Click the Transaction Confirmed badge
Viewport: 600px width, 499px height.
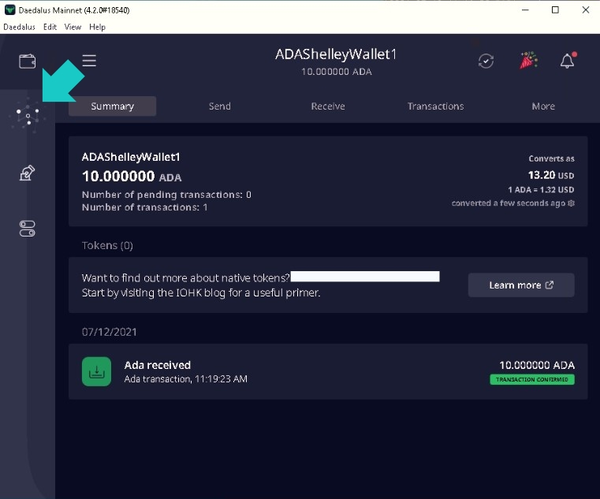[x=532, y=380]
